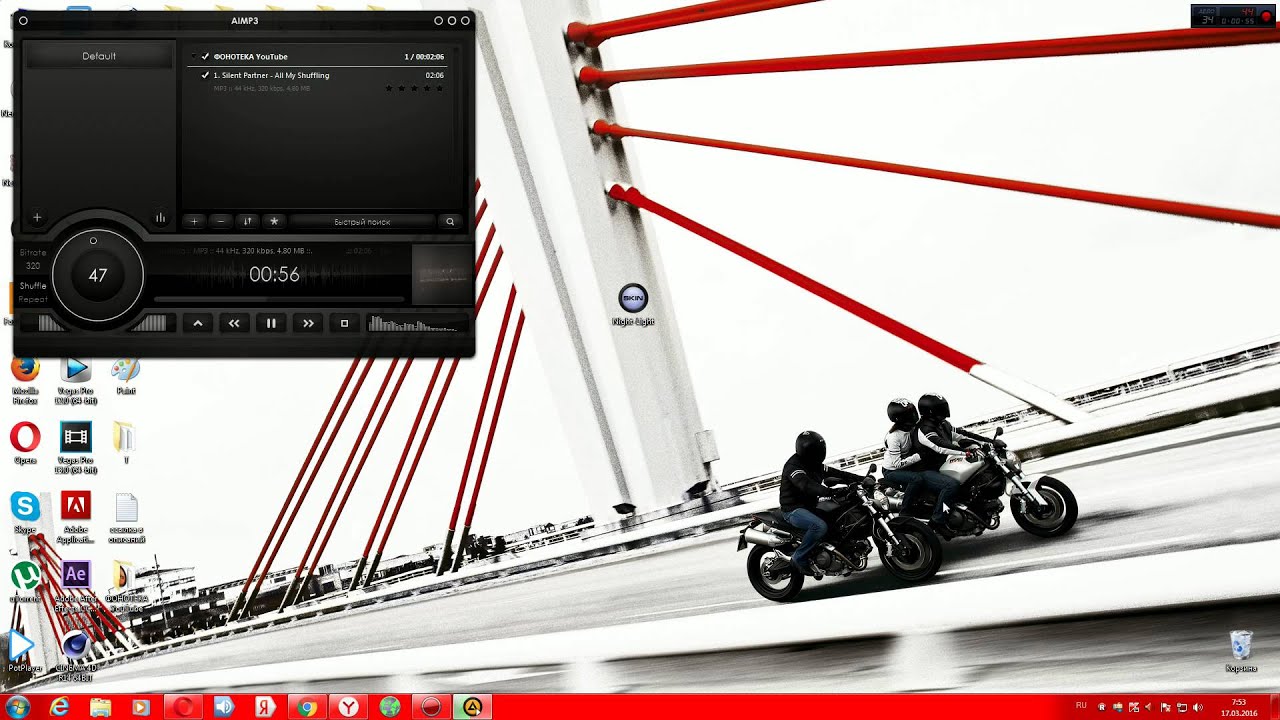Toggle Shuffle mode
Screen dimensions: 1280x720
[x=33, y=286]
